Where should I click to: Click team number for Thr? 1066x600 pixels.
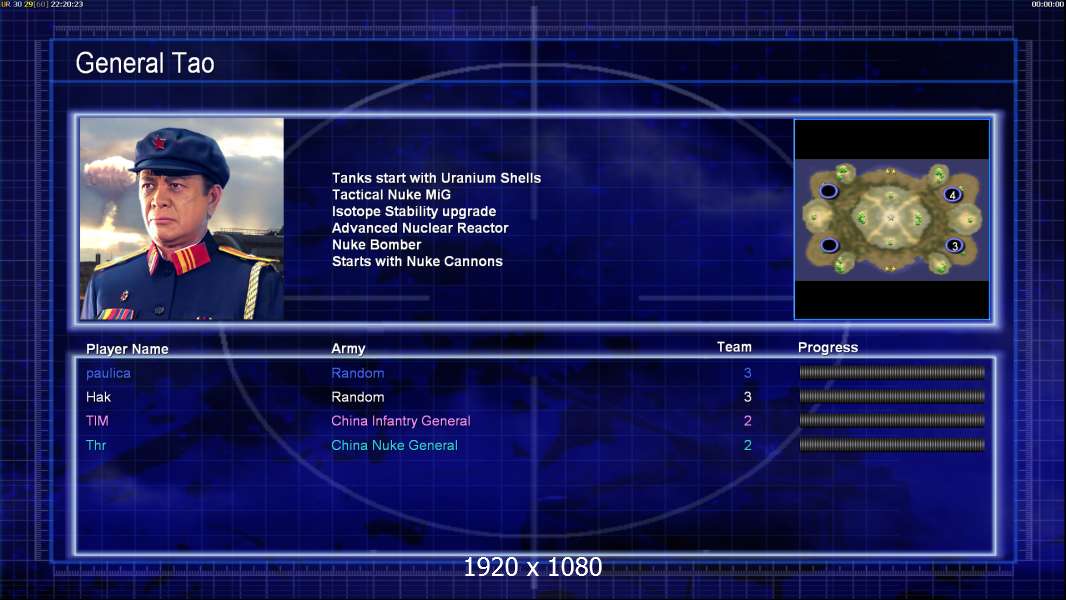pos(748,445)
